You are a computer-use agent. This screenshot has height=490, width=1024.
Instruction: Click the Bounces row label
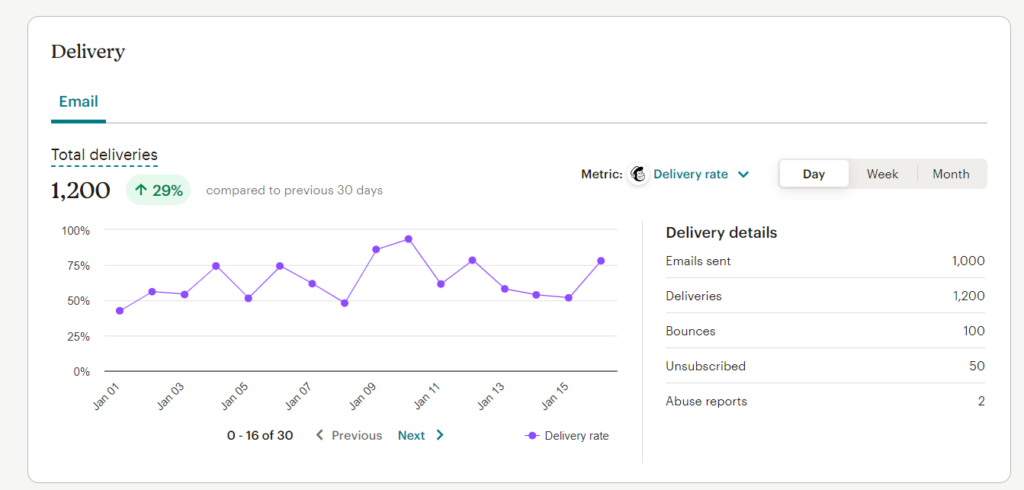690,331
